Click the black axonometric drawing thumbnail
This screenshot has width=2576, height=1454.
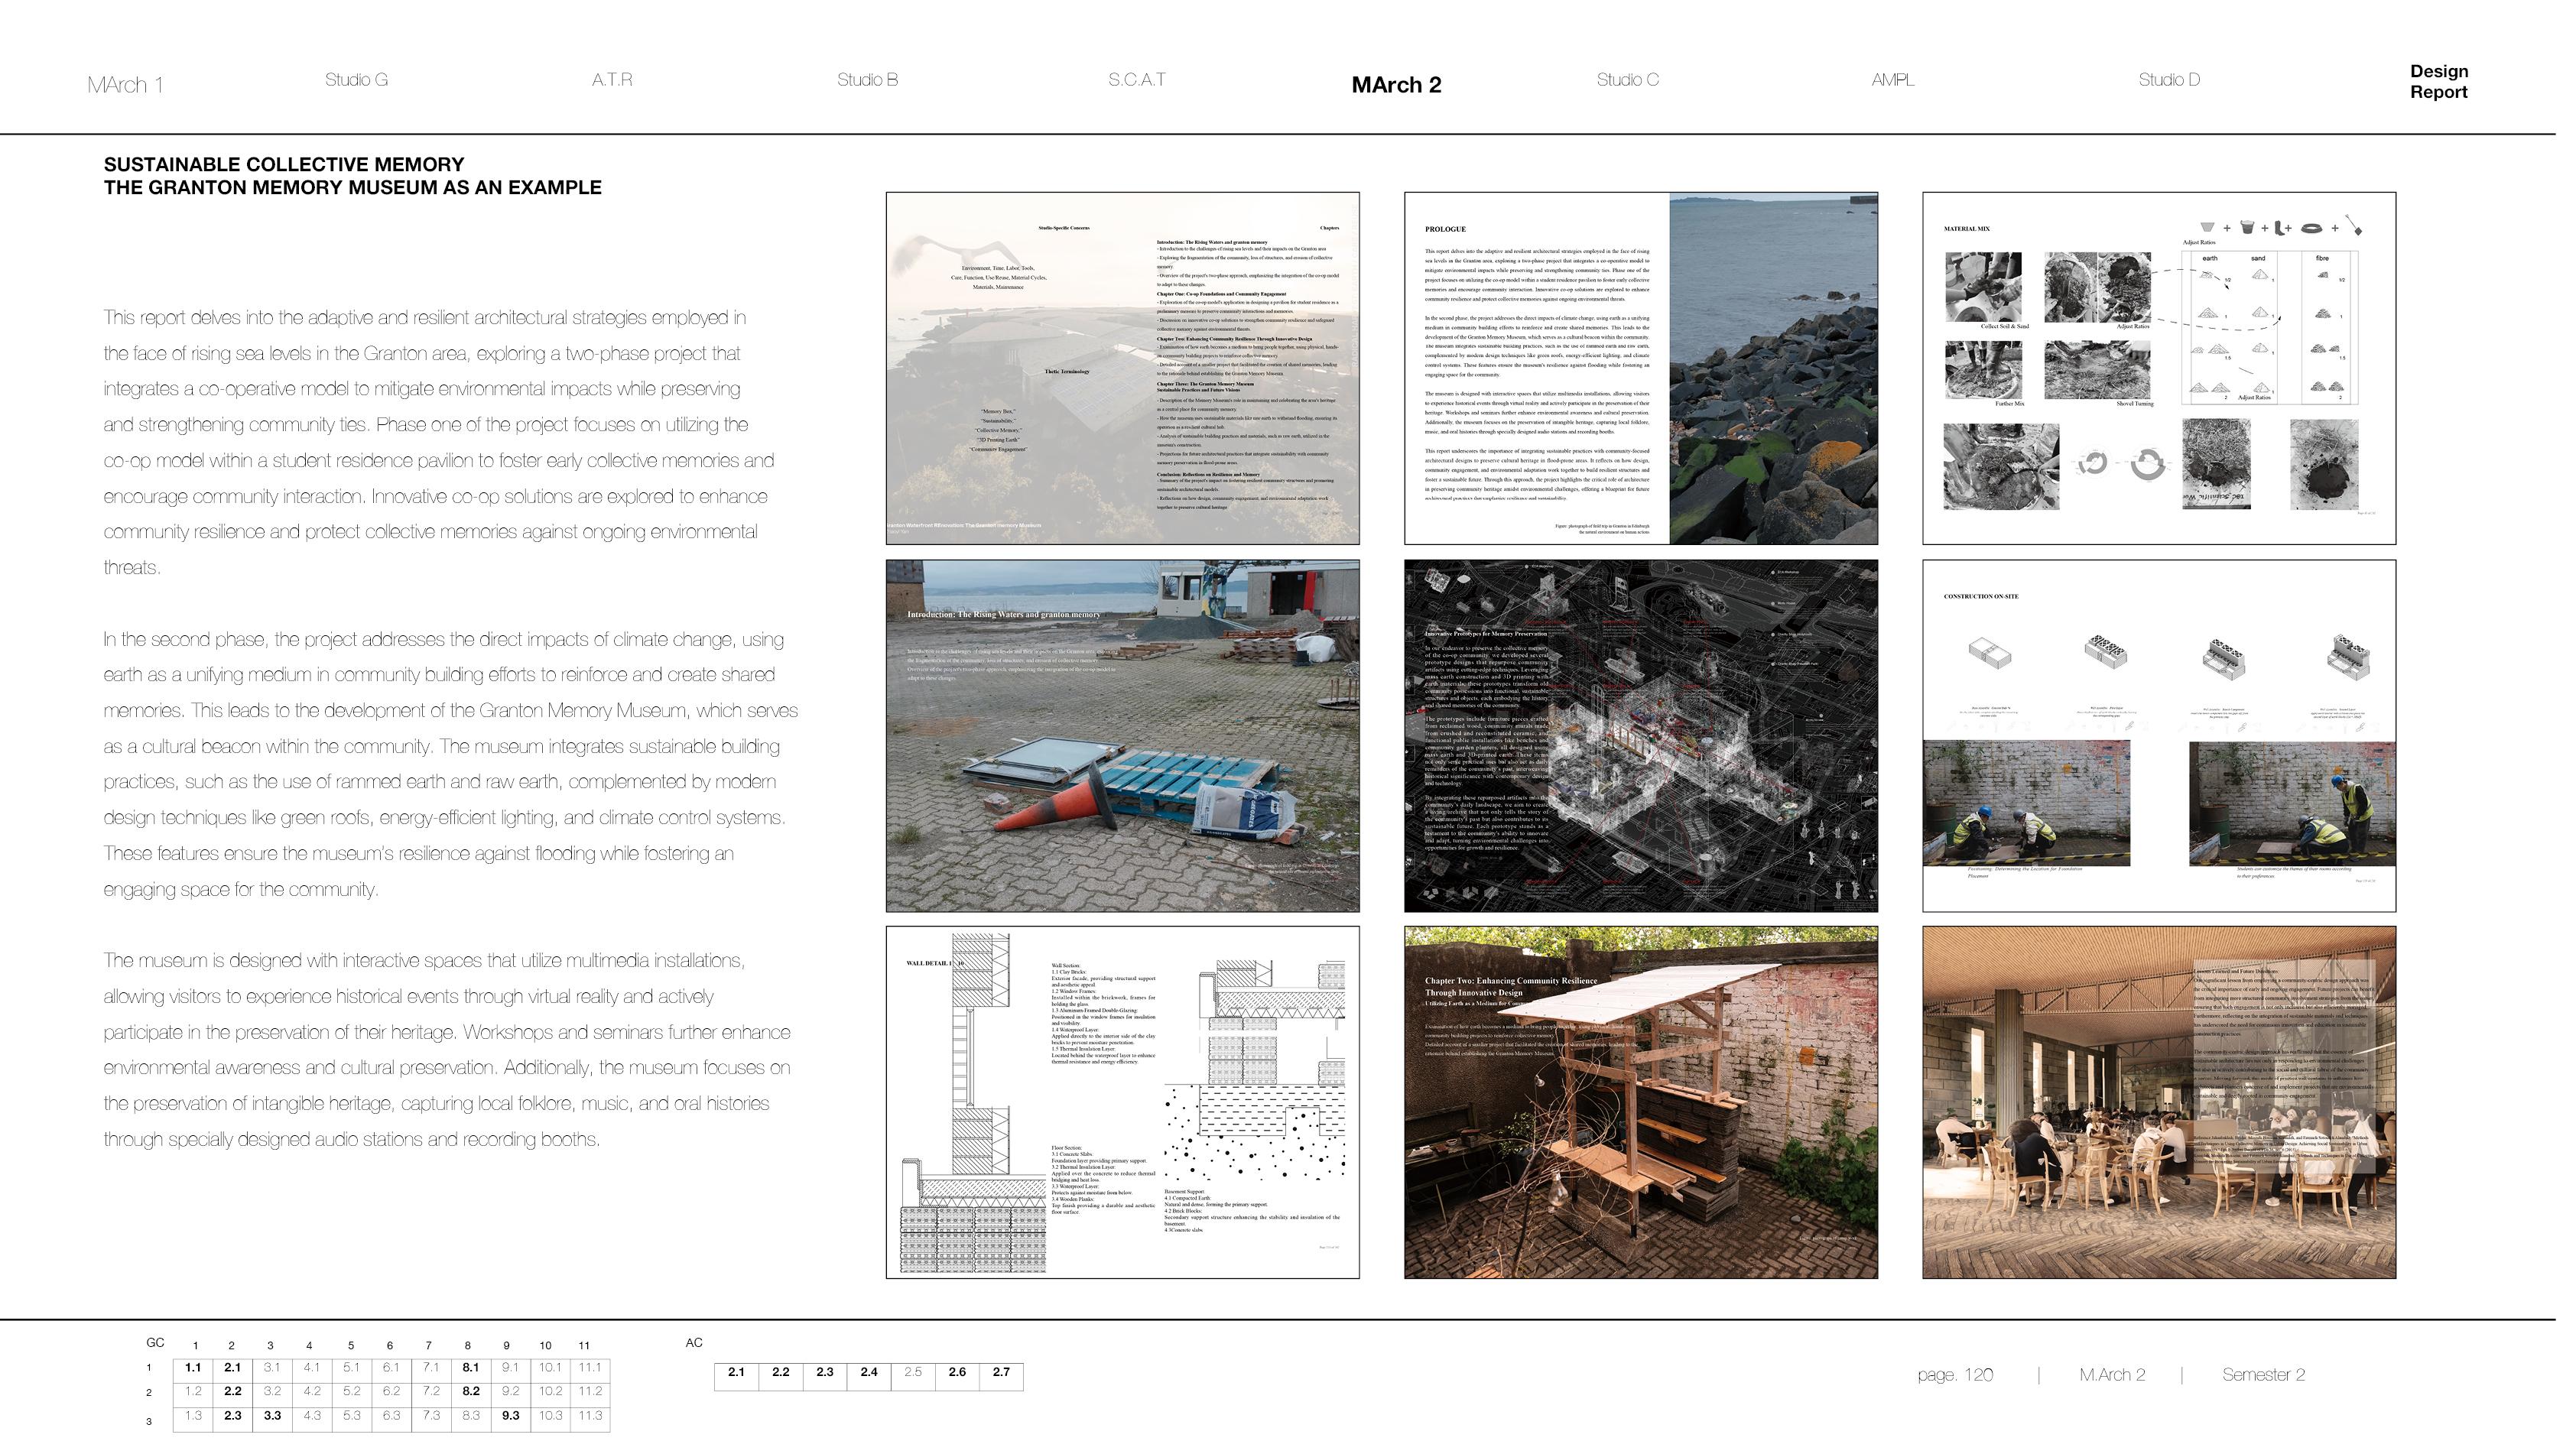pos(1640,735)
